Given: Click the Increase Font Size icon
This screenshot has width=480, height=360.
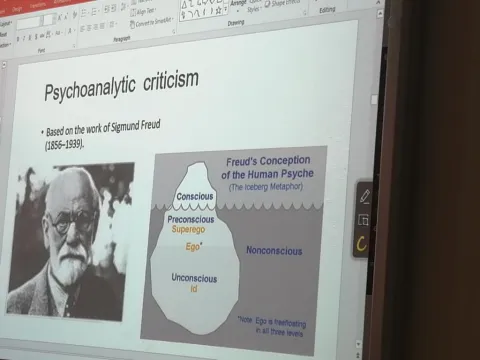Looking at the screenshot, I should [x=59, y=18].
